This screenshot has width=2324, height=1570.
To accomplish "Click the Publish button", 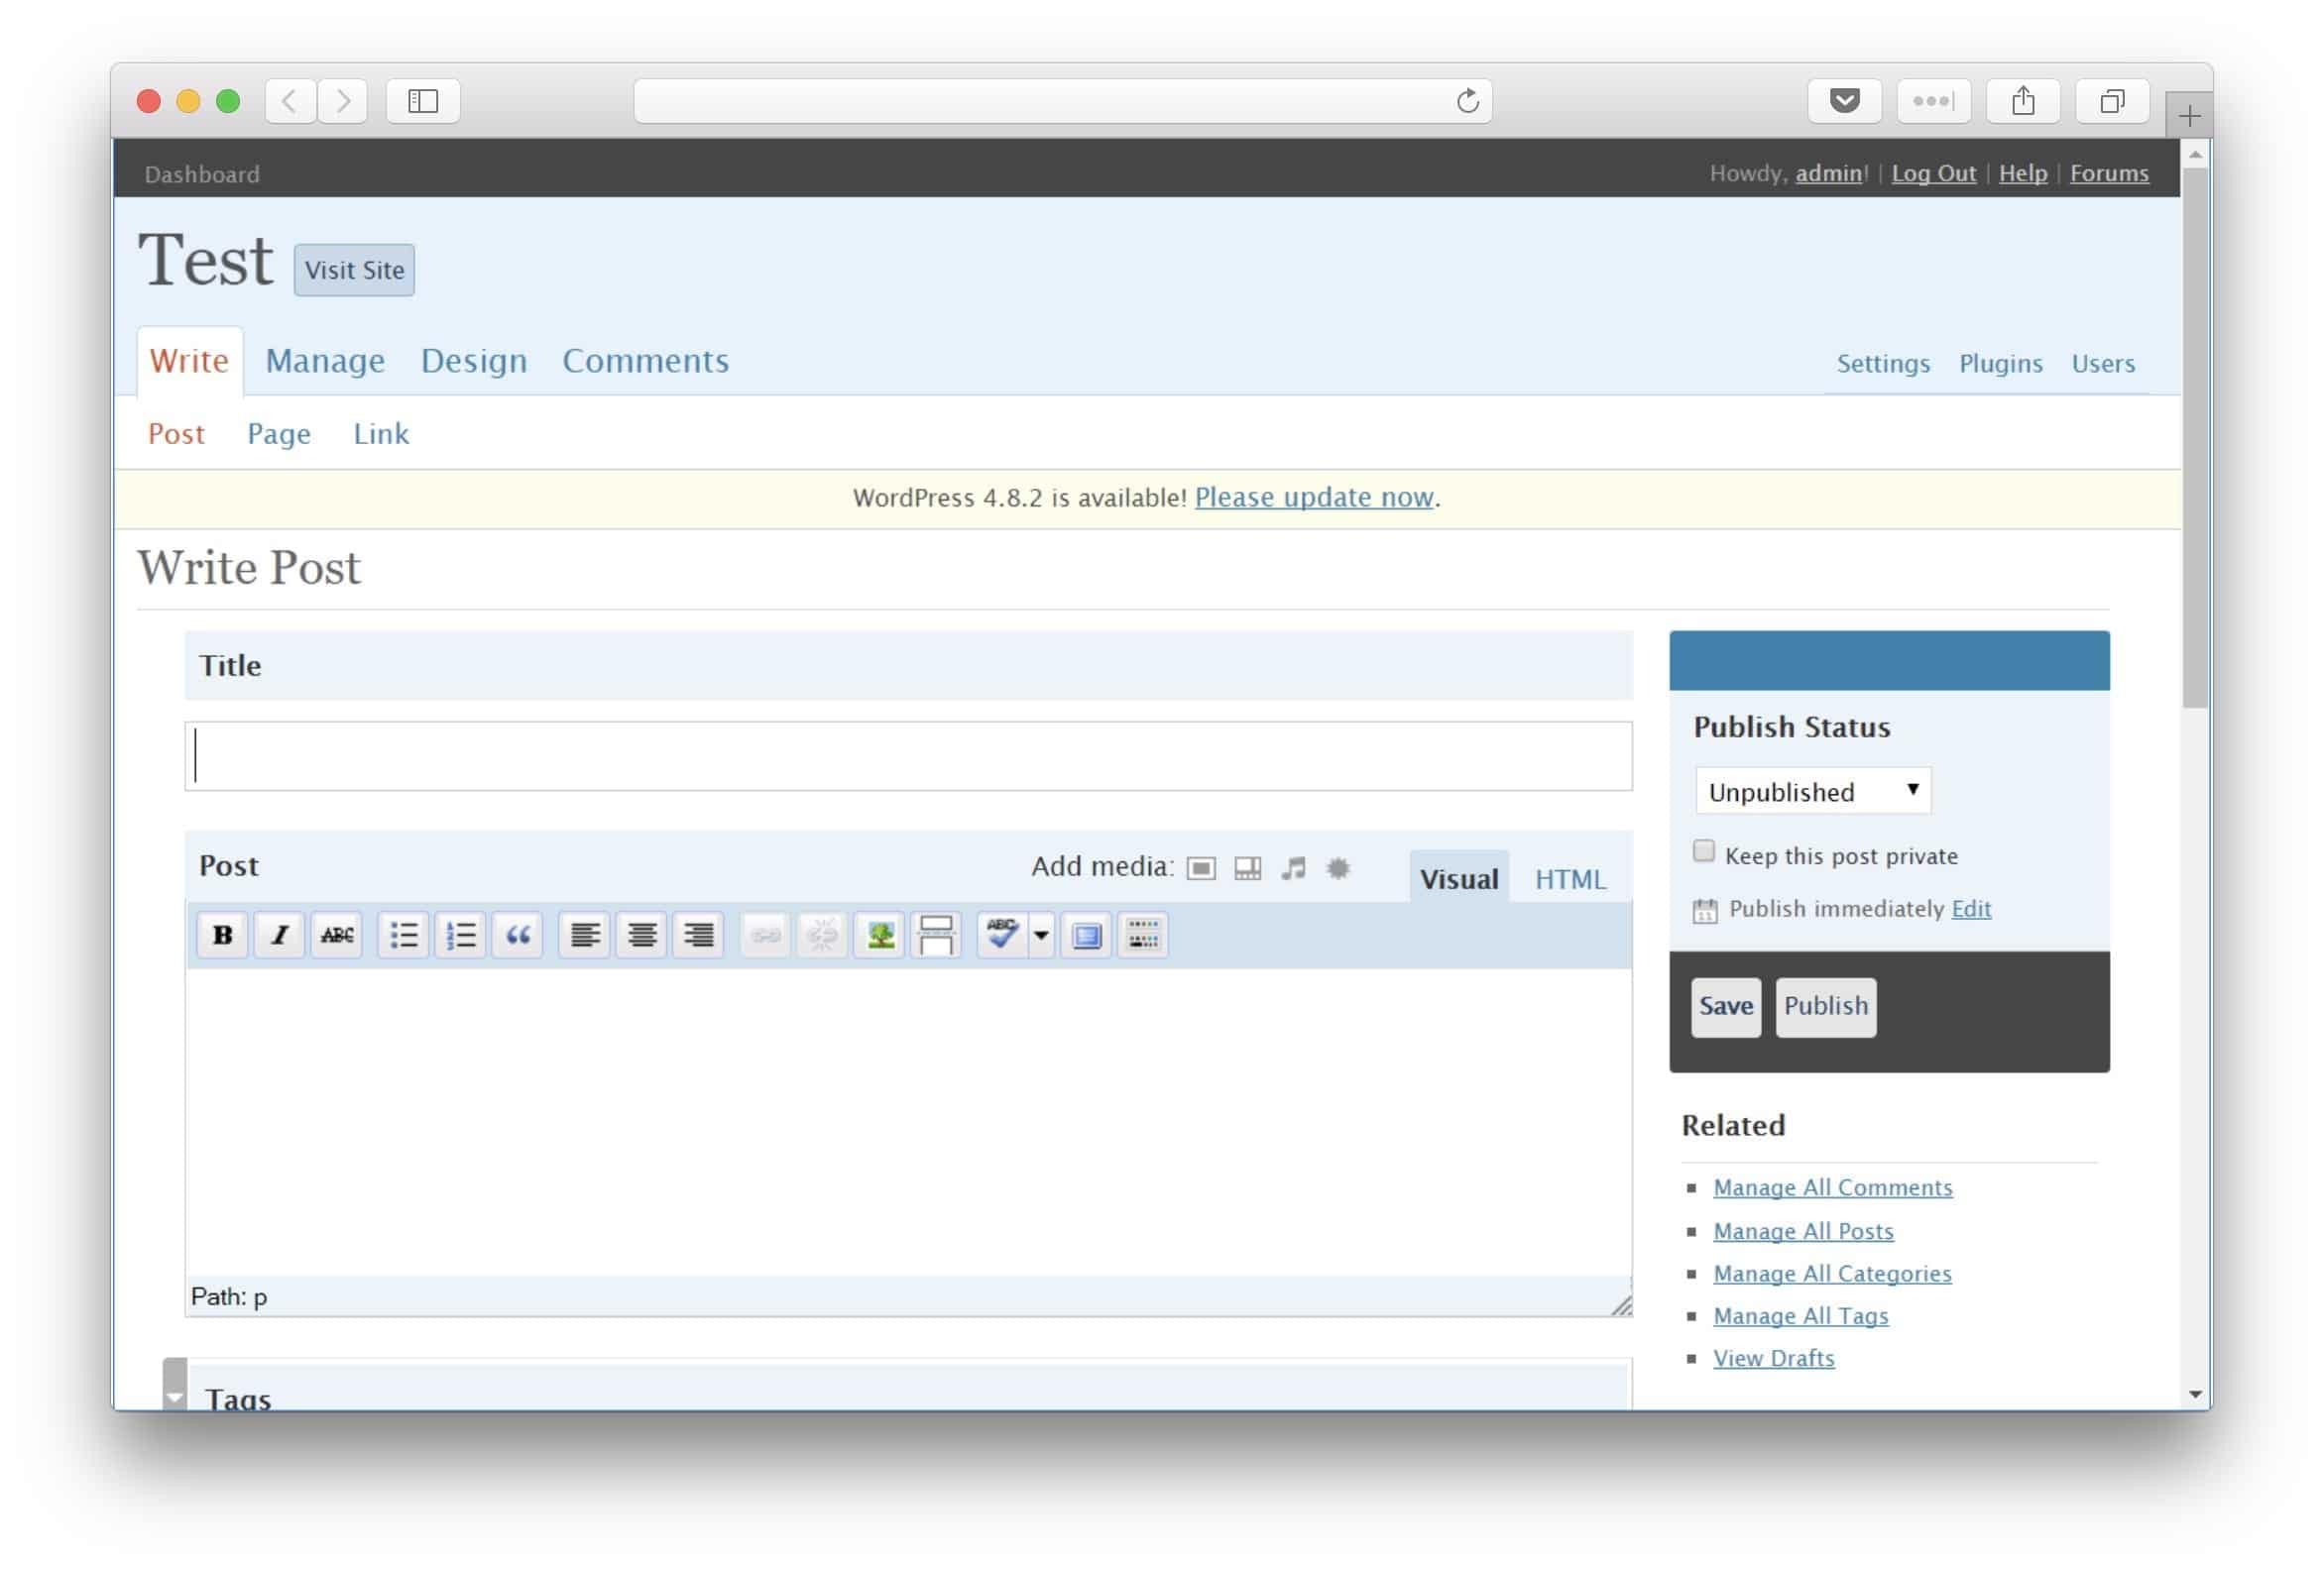I will (x=1825, y=1006).
